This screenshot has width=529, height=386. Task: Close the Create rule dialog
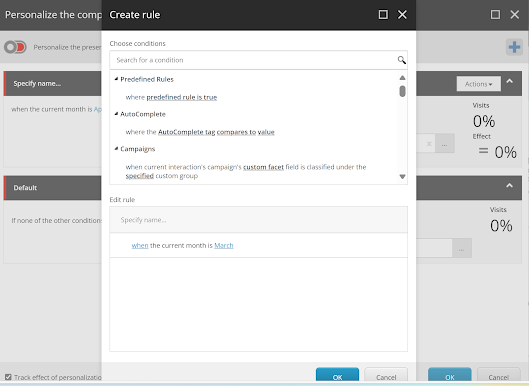click(402, 15)
